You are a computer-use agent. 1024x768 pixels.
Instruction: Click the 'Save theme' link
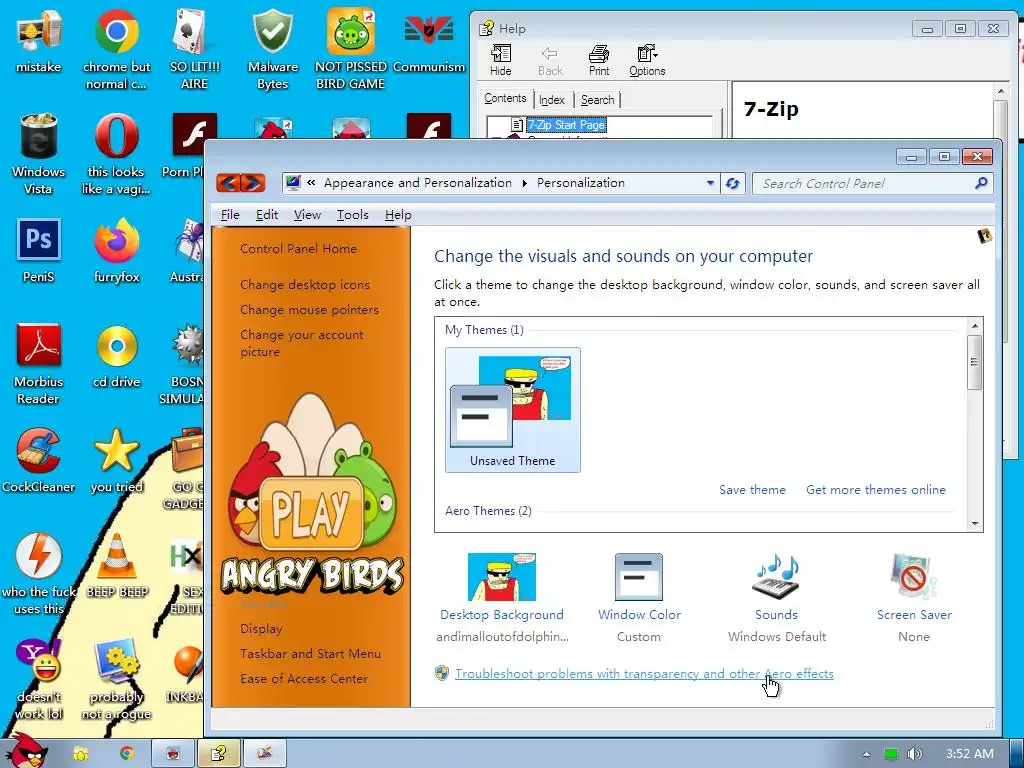pos(752,490)
